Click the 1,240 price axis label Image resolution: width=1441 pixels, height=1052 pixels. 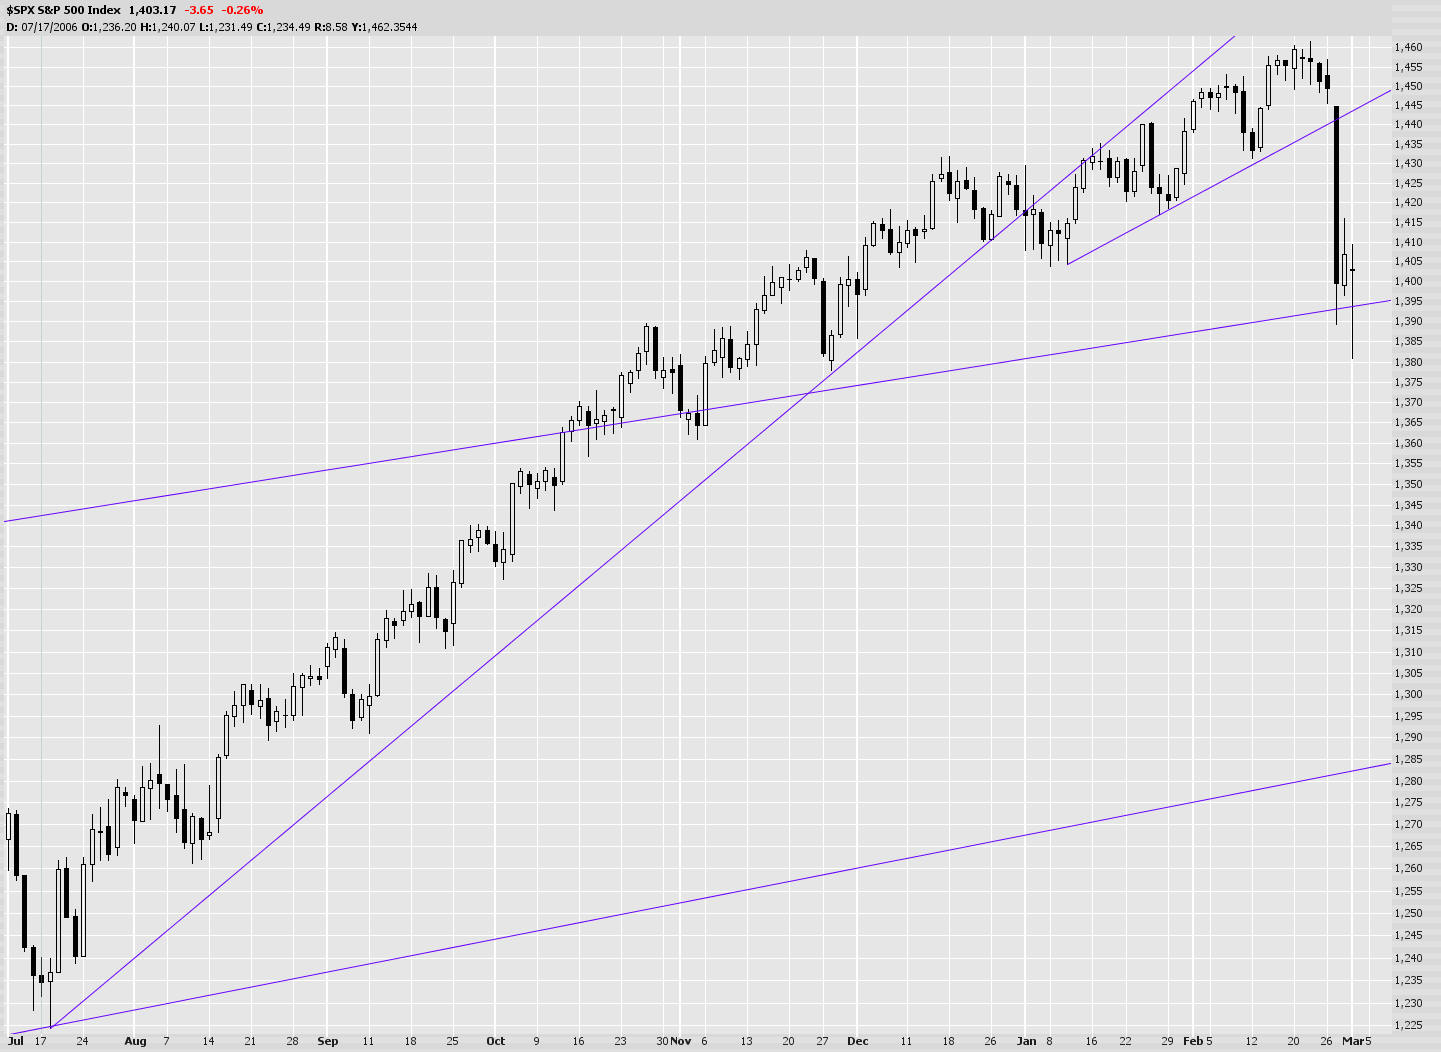pyautogui.click(x=1408, y=958)
